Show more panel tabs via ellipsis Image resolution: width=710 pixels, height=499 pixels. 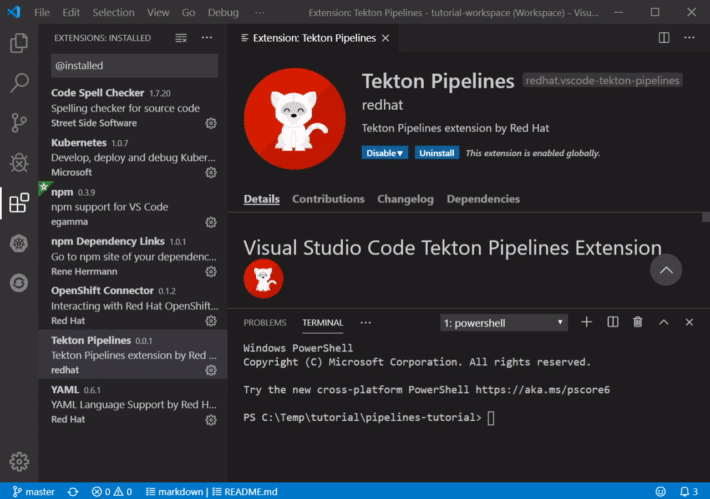[x=365, y=322]
